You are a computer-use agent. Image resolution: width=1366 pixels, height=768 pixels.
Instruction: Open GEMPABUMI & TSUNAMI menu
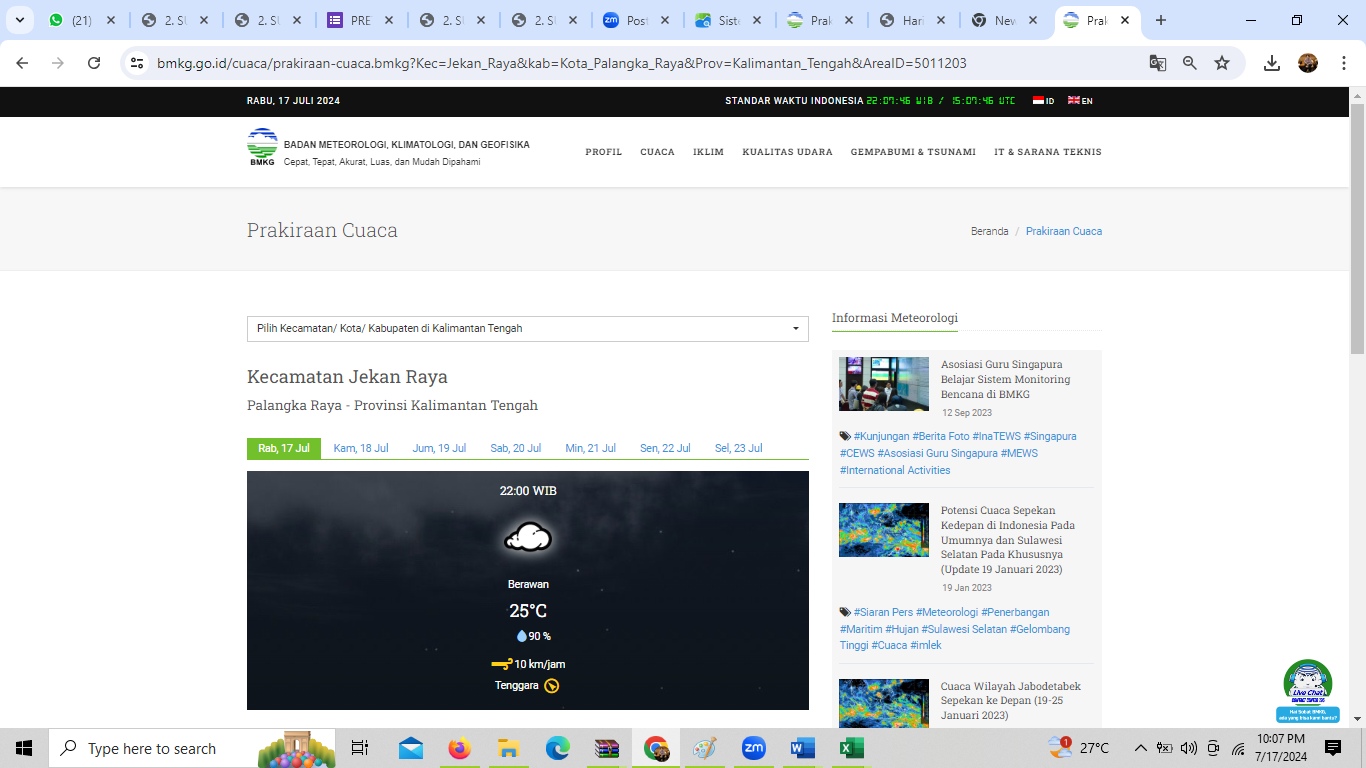click(913, 152)
